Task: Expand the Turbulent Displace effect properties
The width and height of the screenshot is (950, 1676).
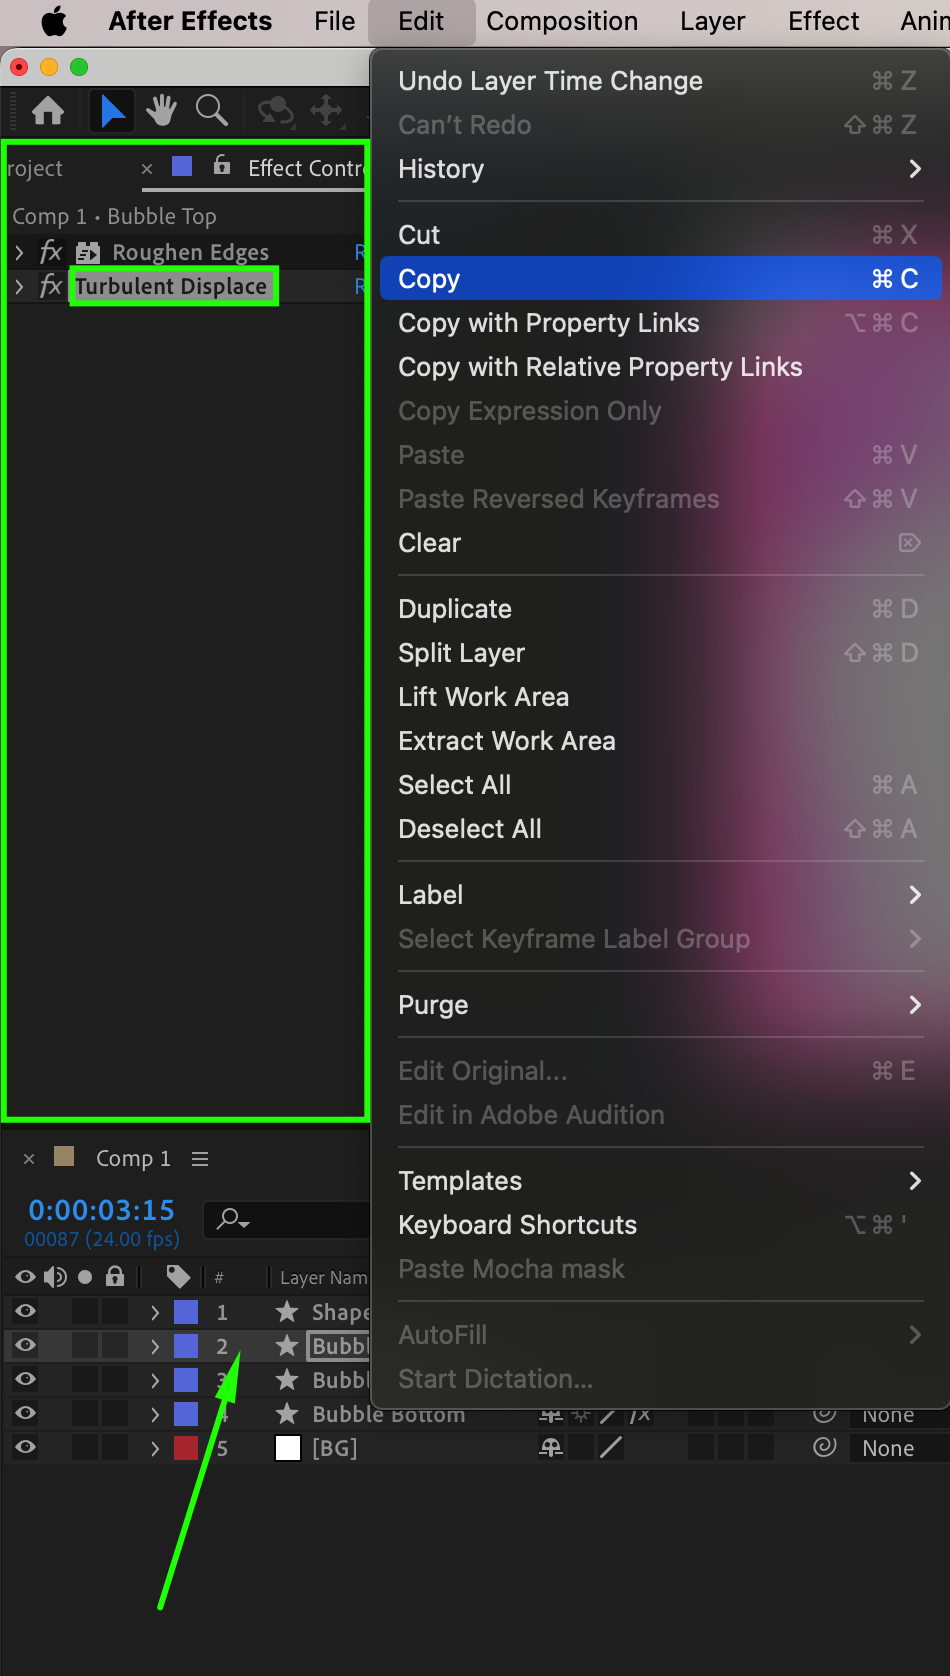Action: click(19, 286)
